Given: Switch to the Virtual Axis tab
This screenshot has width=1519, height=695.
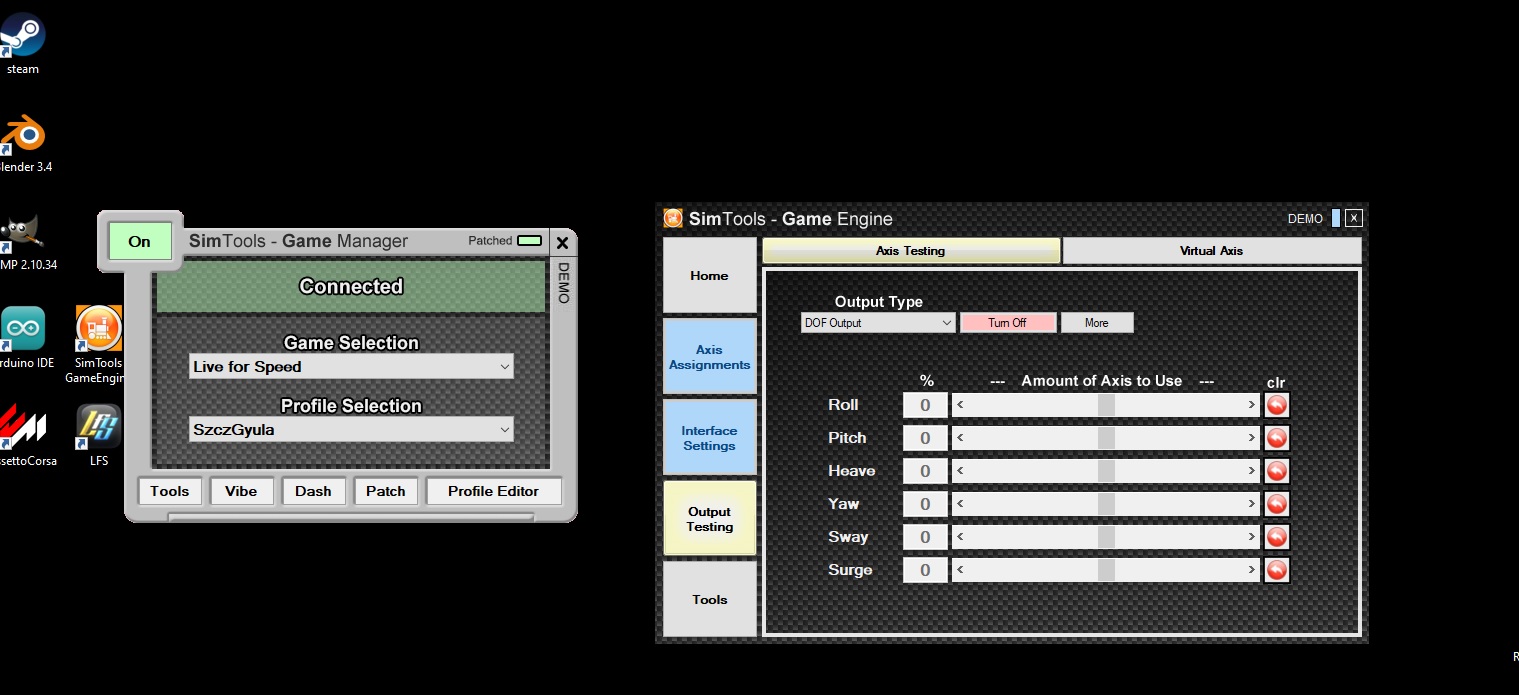Looking at the screenshot, I should pyautogui.click(x=1211, y=251).
